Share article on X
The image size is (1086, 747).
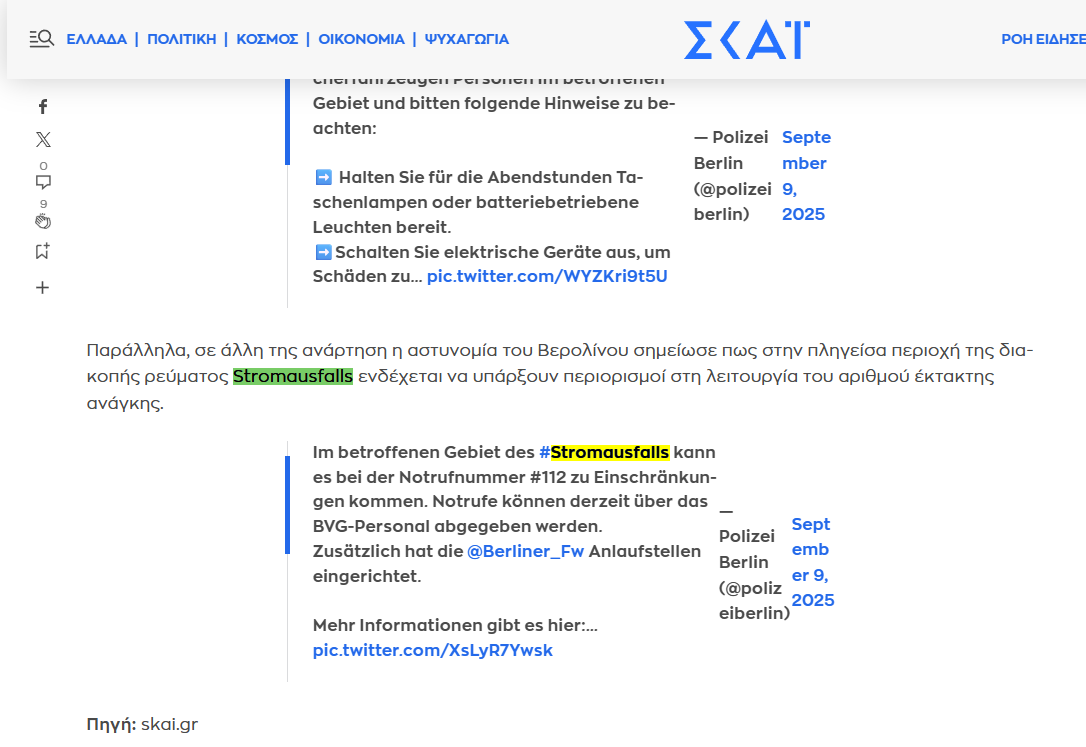(43, 140)
